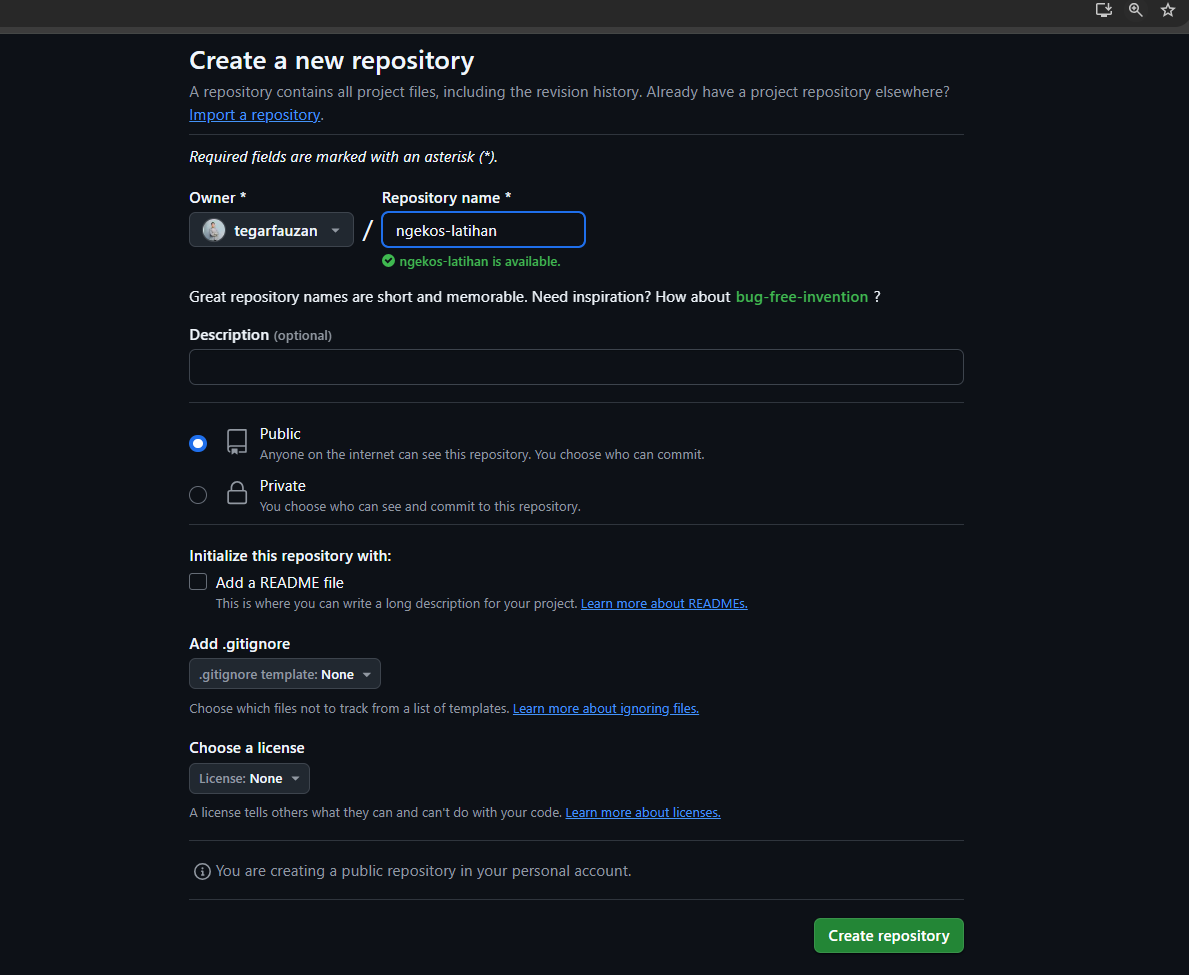Click the 'Add a README file' label

click(280, 582)
